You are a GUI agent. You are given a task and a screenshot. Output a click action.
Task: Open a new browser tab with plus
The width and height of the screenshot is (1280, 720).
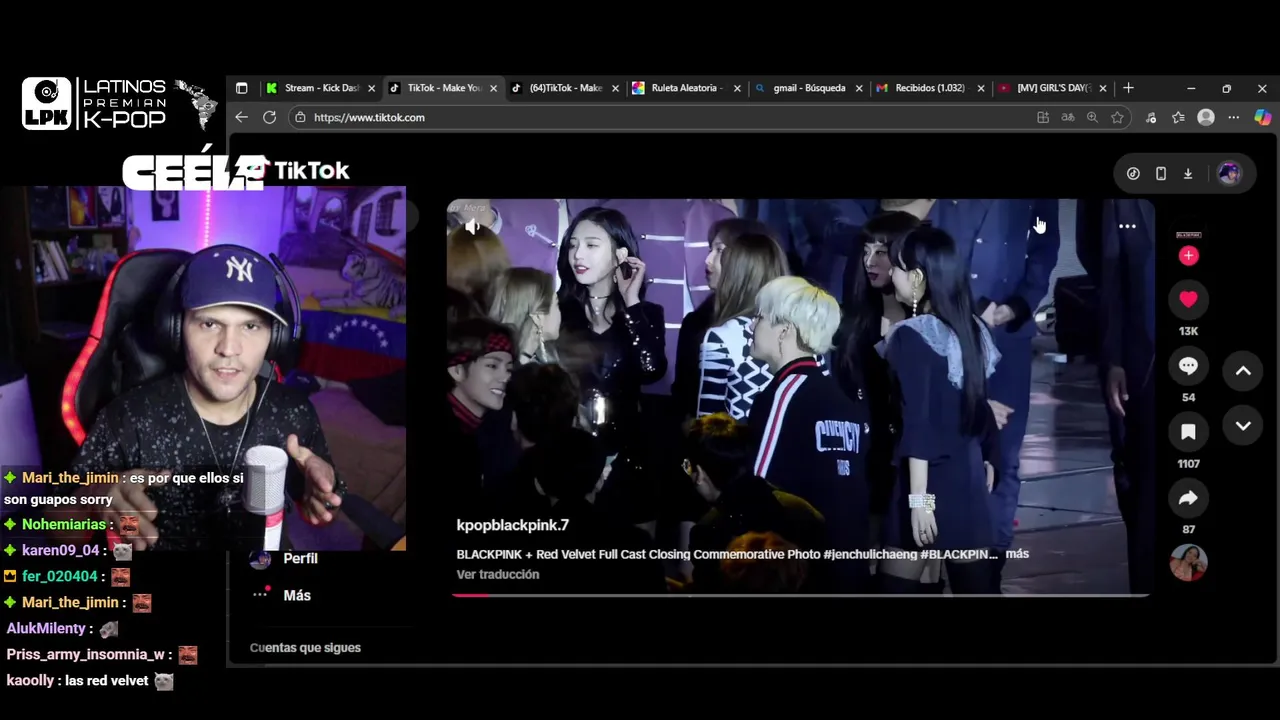1128,88
